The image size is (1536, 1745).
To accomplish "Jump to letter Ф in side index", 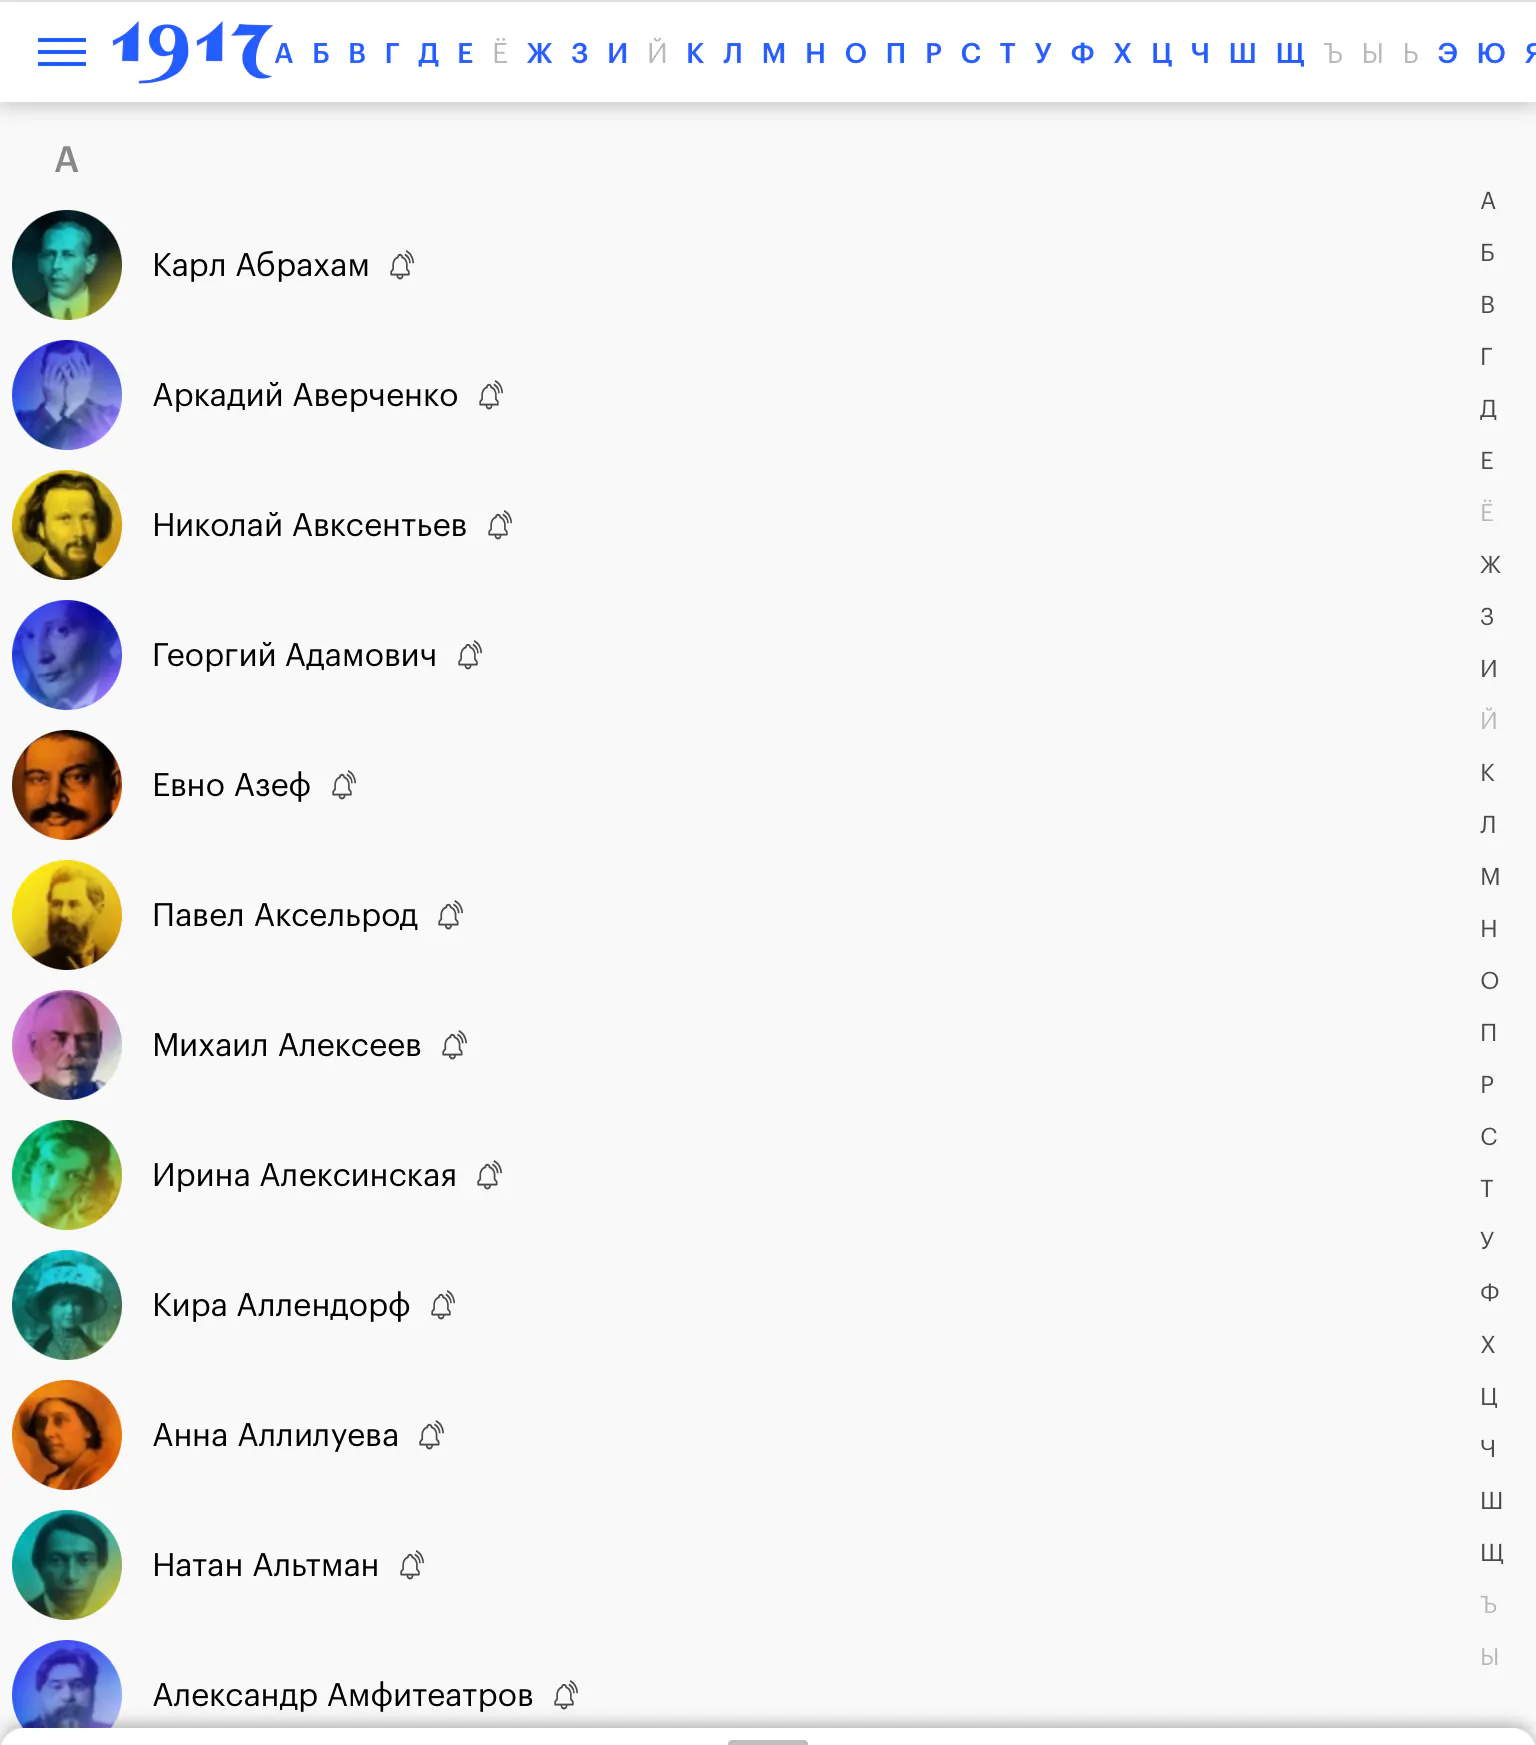I will 1490,1293.
